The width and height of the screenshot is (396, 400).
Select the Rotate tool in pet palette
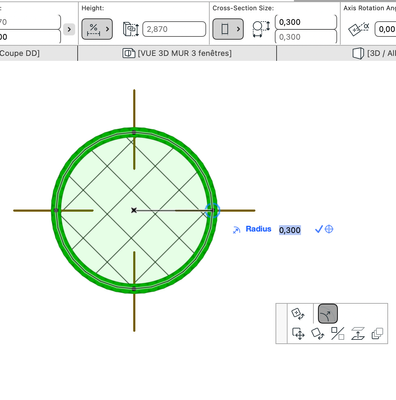[x=318, y=334]
